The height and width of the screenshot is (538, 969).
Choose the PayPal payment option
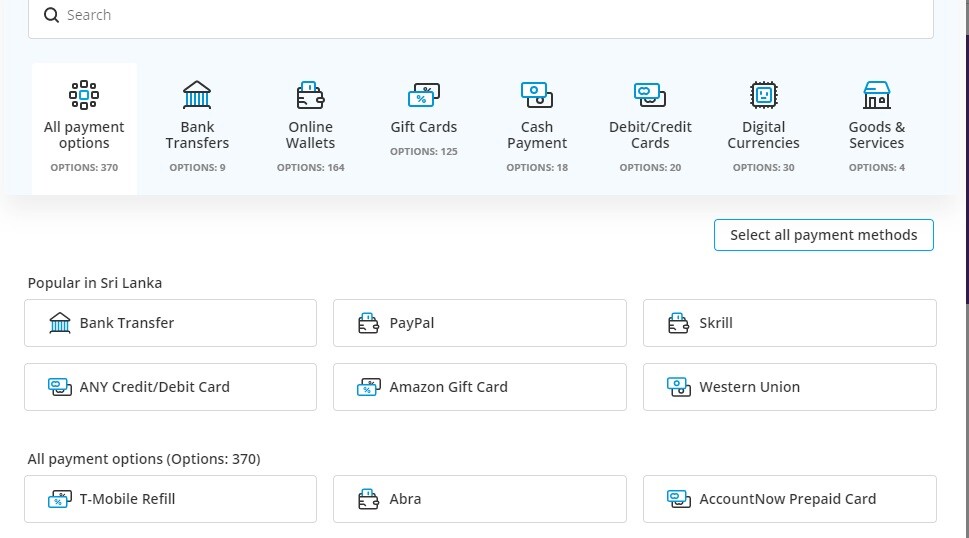click(x=480, y=323)
